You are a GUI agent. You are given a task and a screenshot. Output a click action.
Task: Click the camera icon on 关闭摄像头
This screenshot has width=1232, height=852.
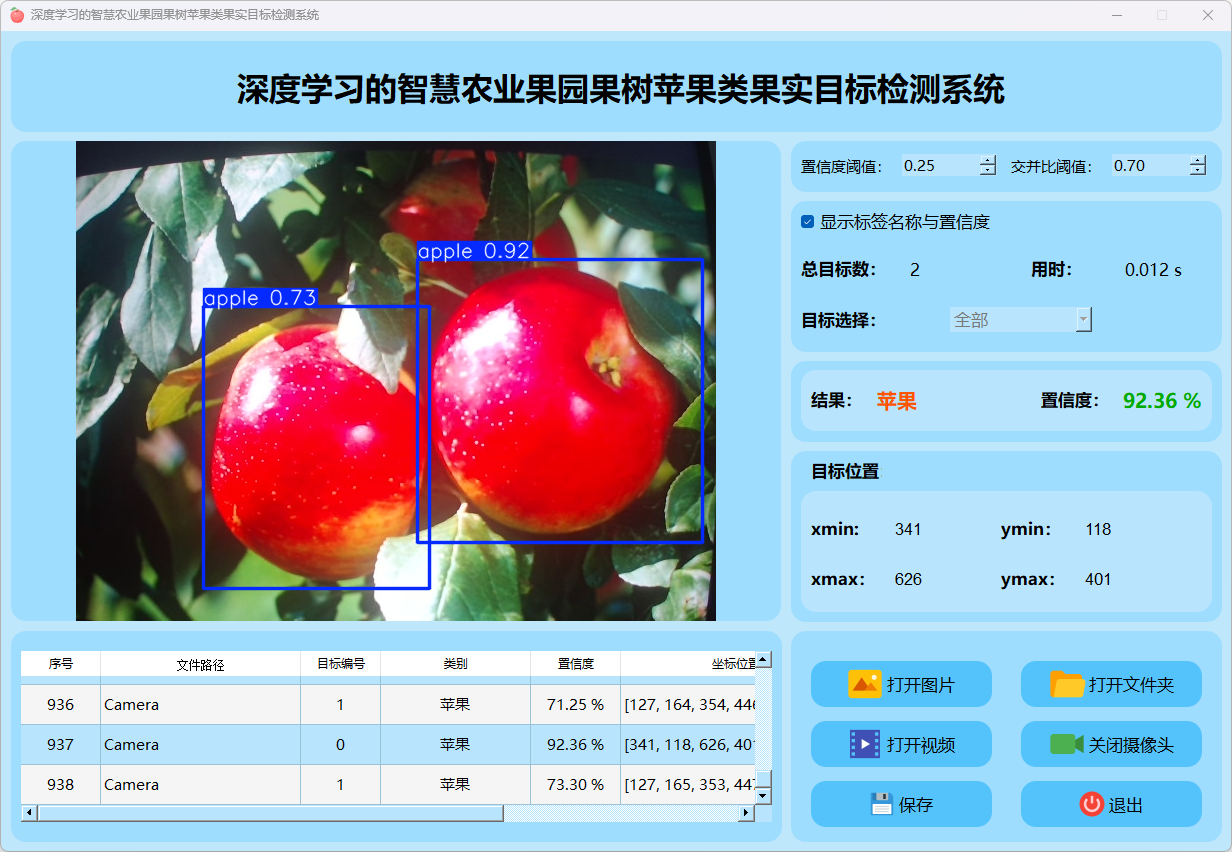pos(1067,744)
